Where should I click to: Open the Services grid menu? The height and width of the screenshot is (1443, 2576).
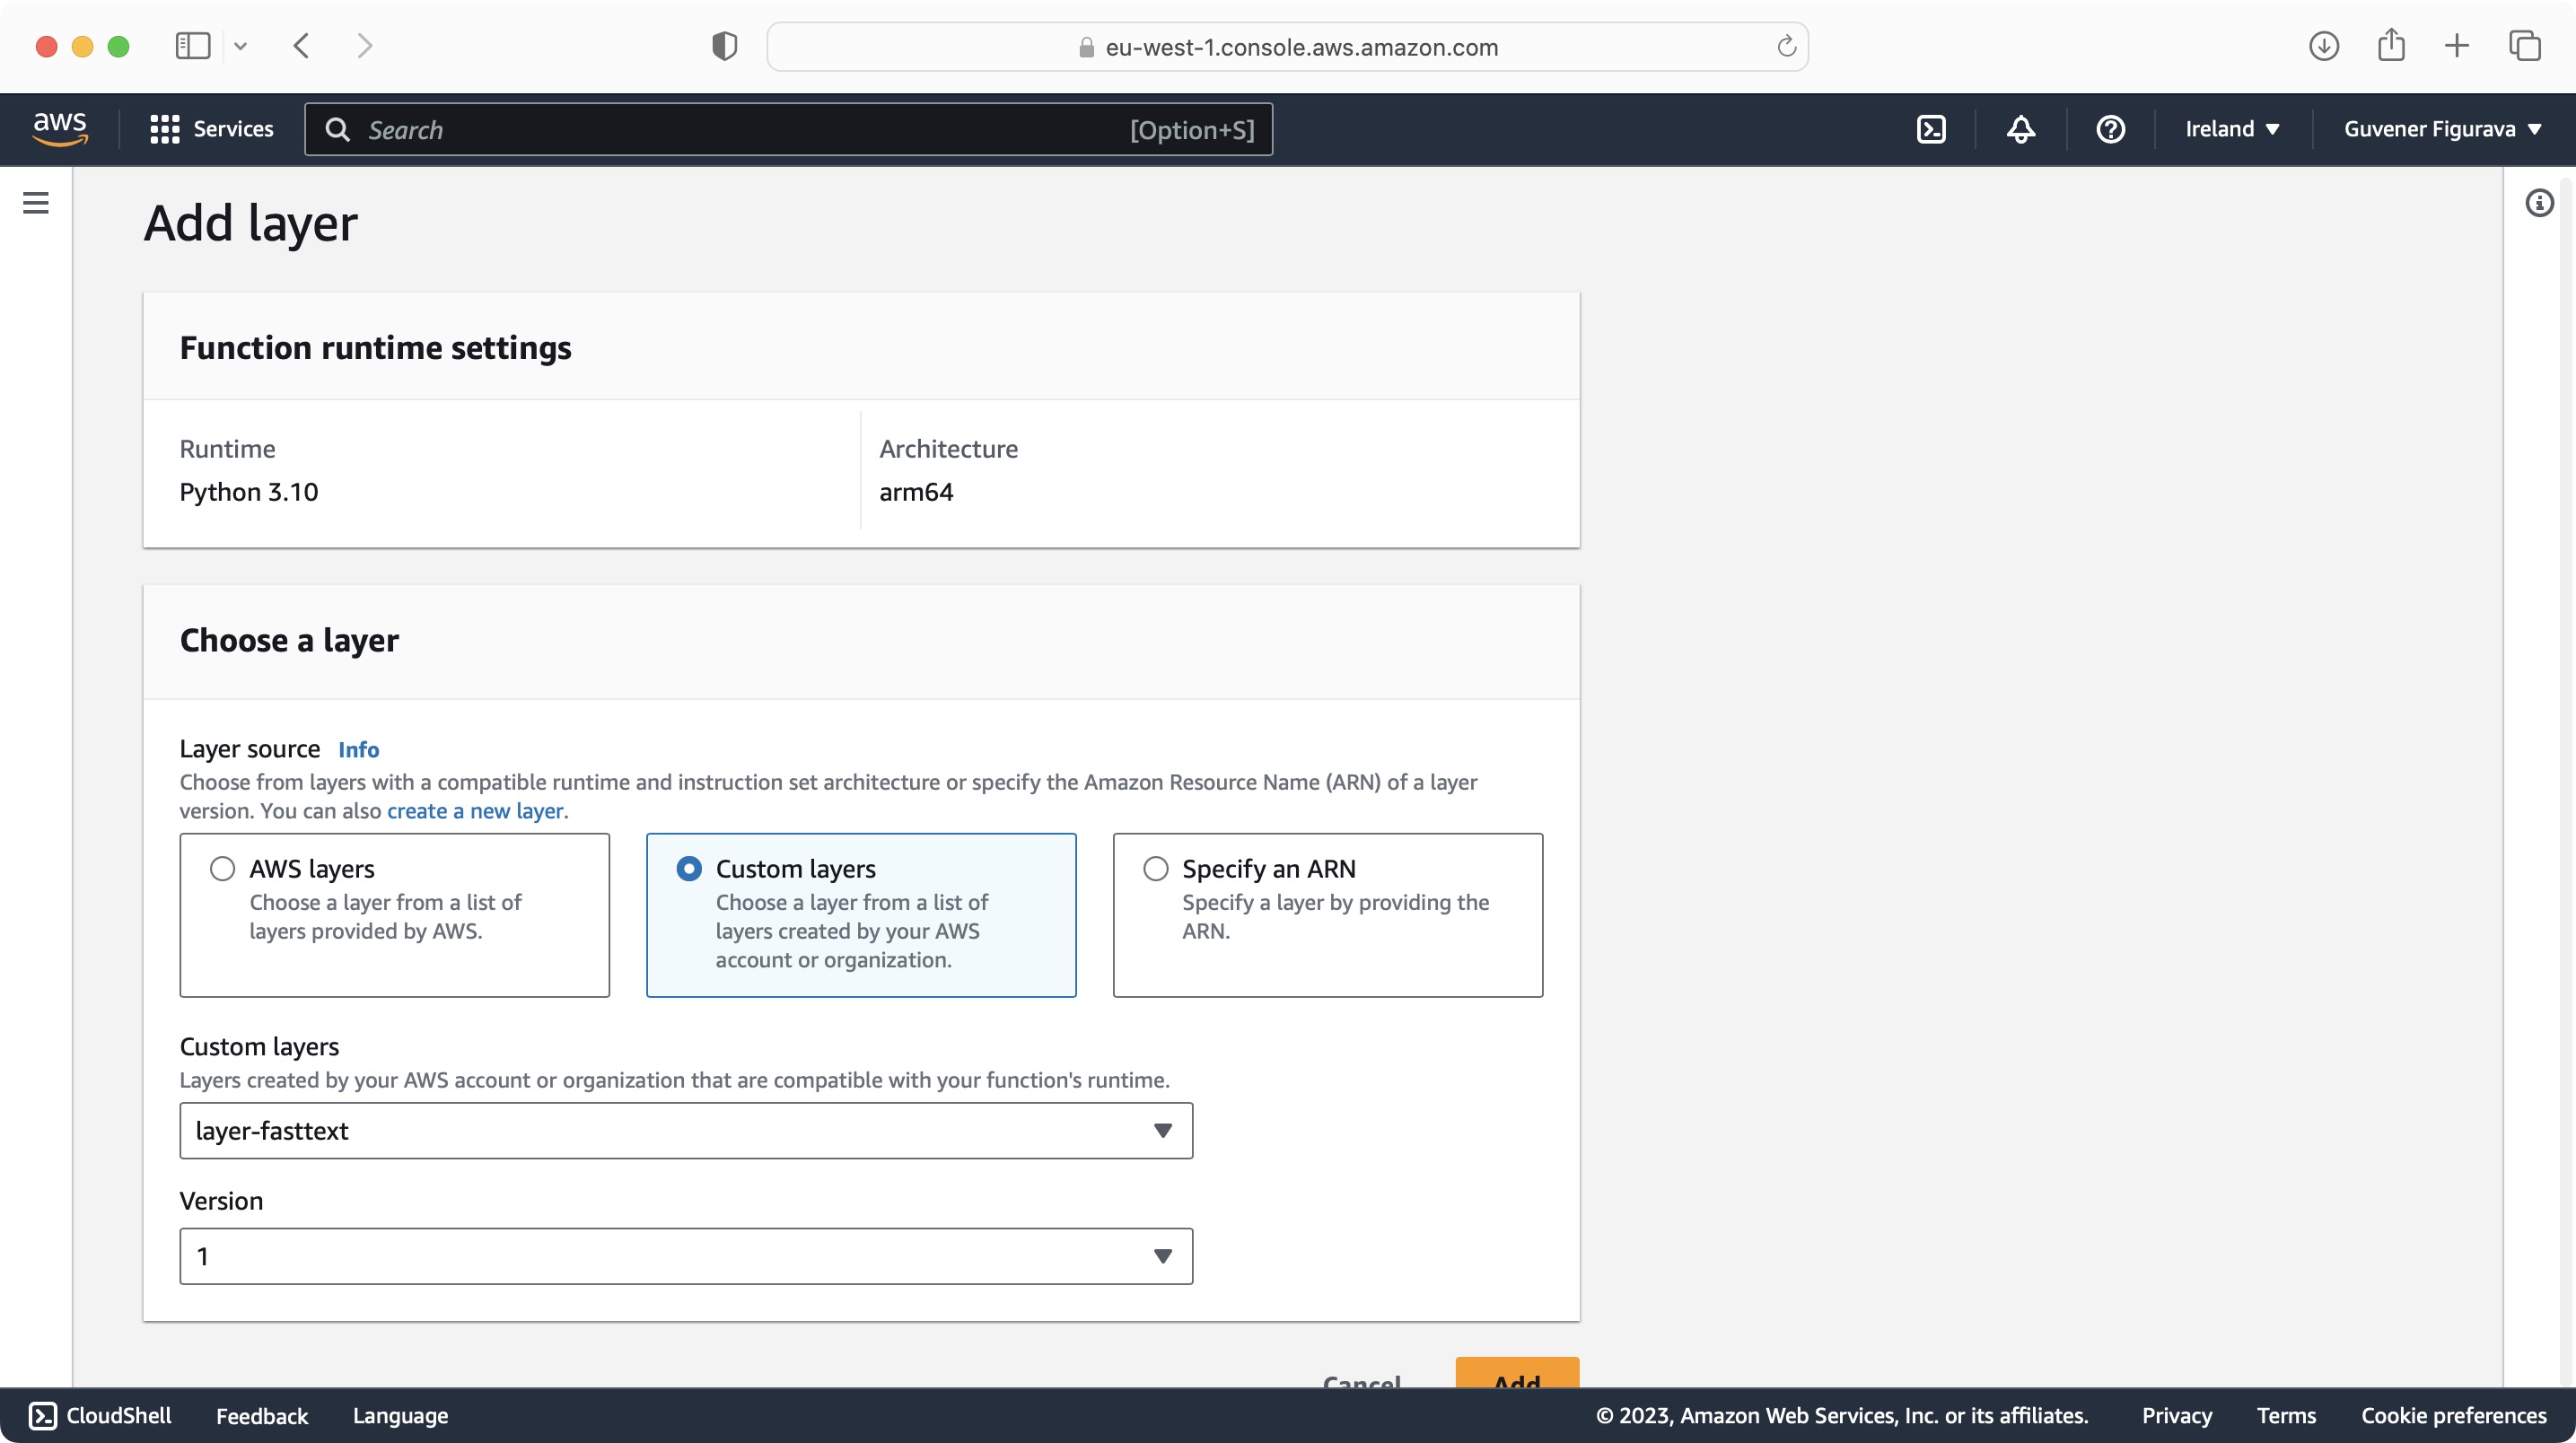point(211,129)
